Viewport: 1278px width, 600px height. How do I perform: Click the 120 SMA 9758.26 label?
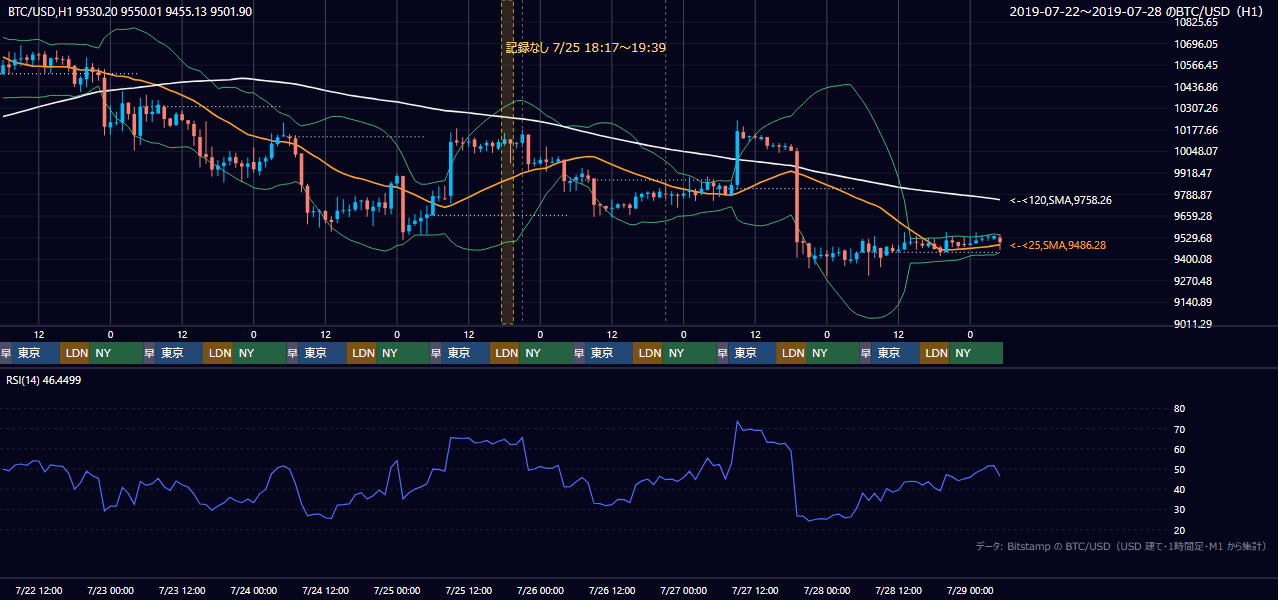1060,200
